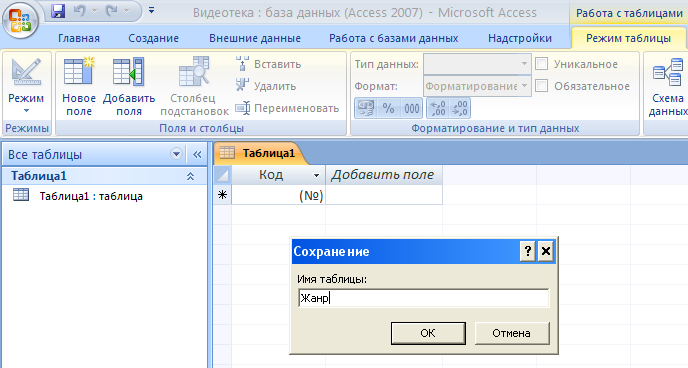Image resolution: width=688 pixels, height=368 pixels.
Task: Apply percent format icon
Action: point(388,108)
